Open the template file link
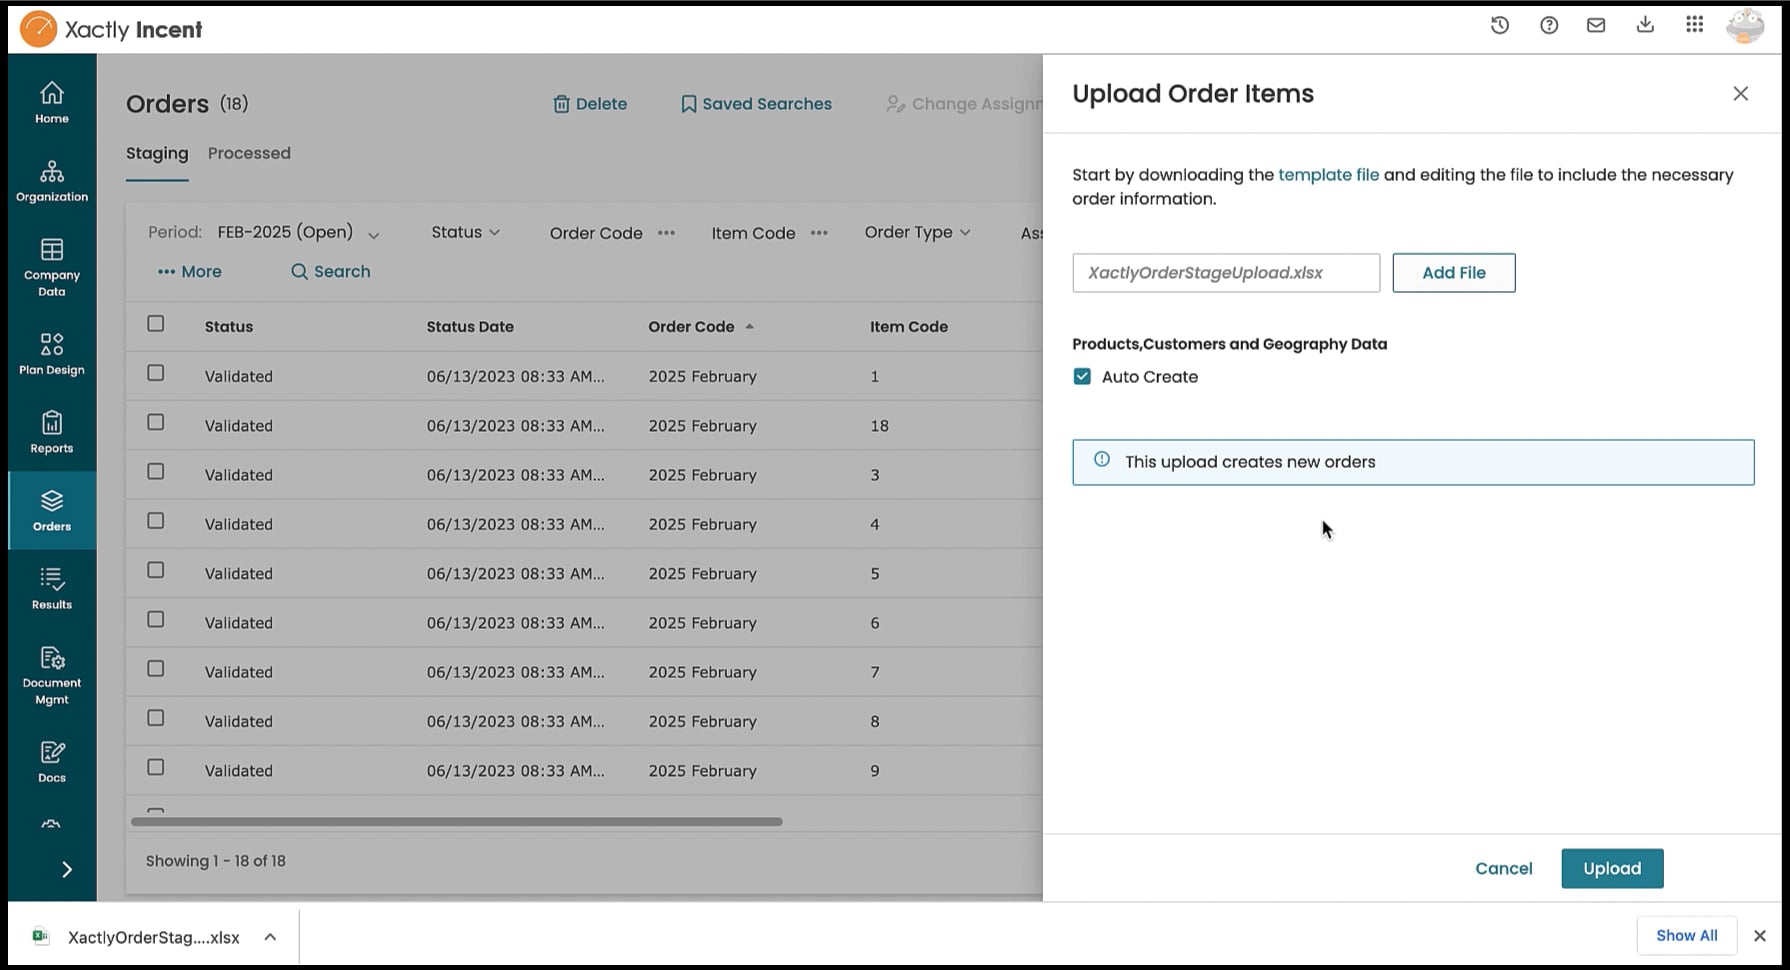 click(1328, 175)
